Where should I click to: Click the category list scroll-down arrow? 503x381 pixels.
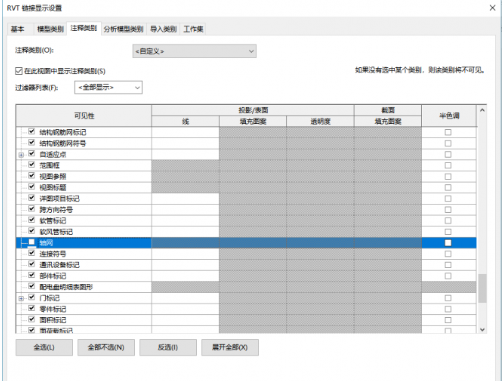[482, 329]
